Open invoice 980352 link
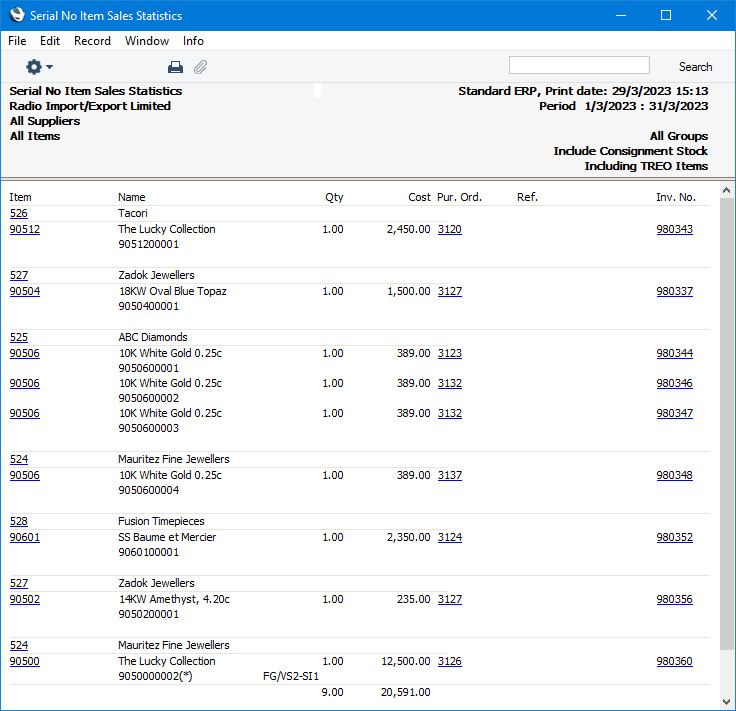Viewport: 736px width, 711px height. click(675, 537)
